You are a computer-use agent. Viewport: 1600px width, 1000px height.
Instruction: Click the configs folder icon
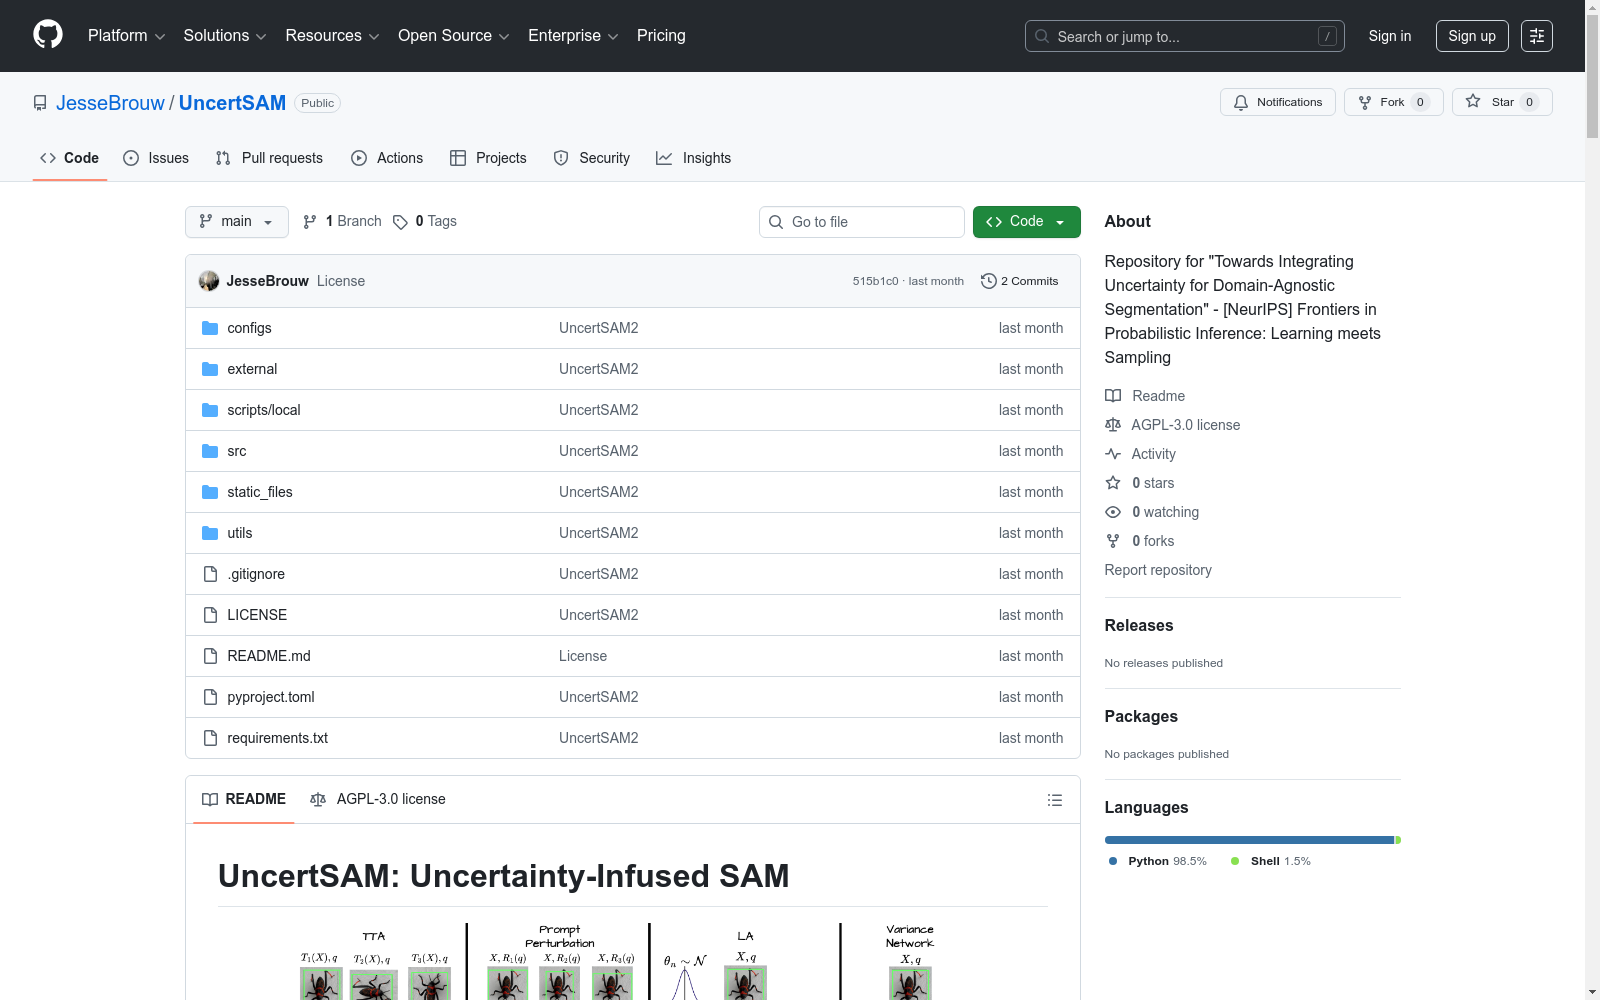click(x=210, y=328)
